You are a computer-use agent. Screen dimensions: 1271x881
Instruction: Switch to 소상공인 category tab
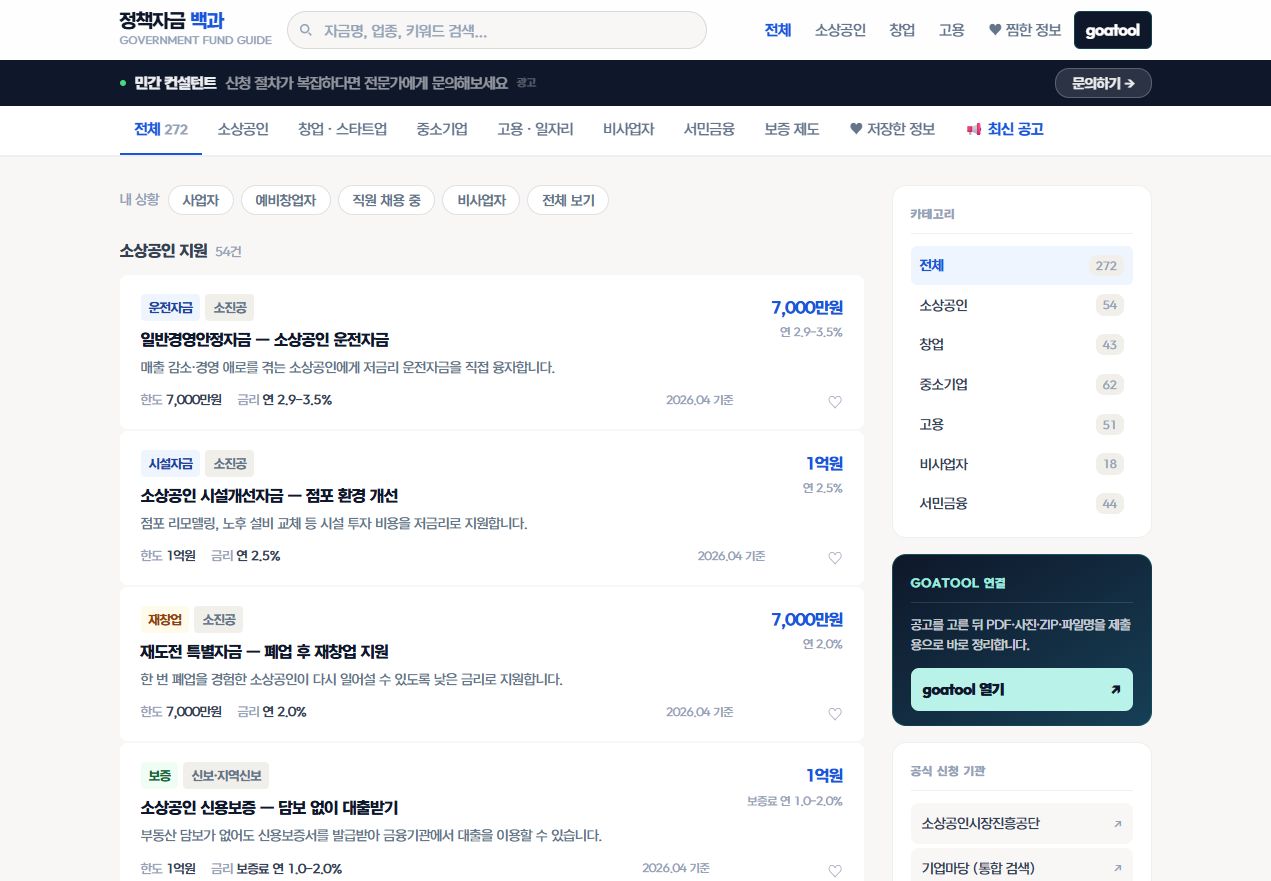243,129
